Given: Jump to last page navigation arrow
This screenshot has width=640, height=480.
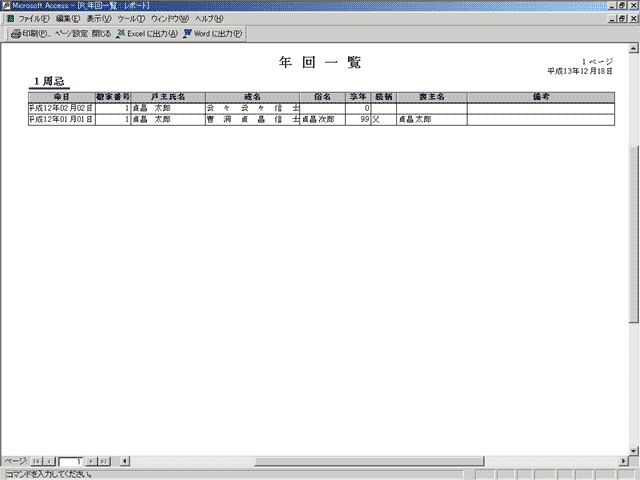Looking at the screenshot, I should click(x=104, y=461).
